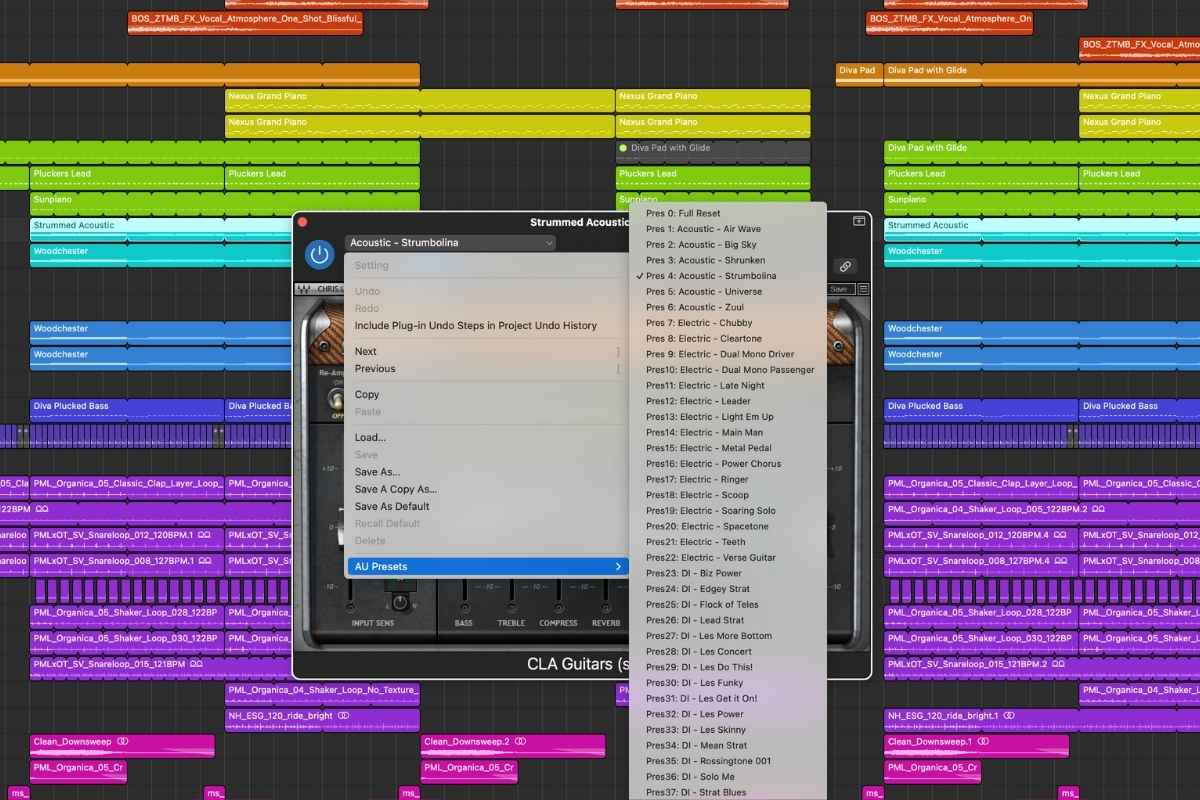The image size is (1200, 800).
Task: Select Pres23: DI - Biz Power
Action: [727, 574]
